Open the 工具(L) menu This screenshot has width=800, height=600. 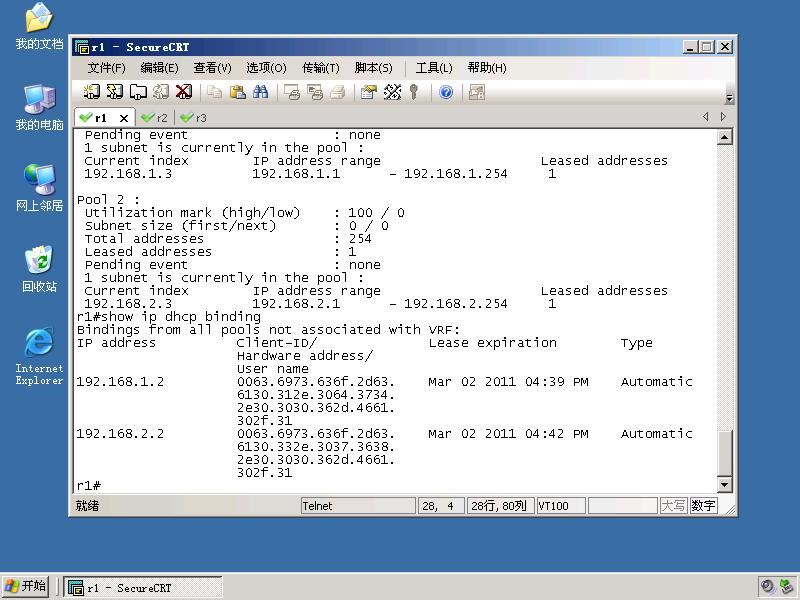point(434,68)
